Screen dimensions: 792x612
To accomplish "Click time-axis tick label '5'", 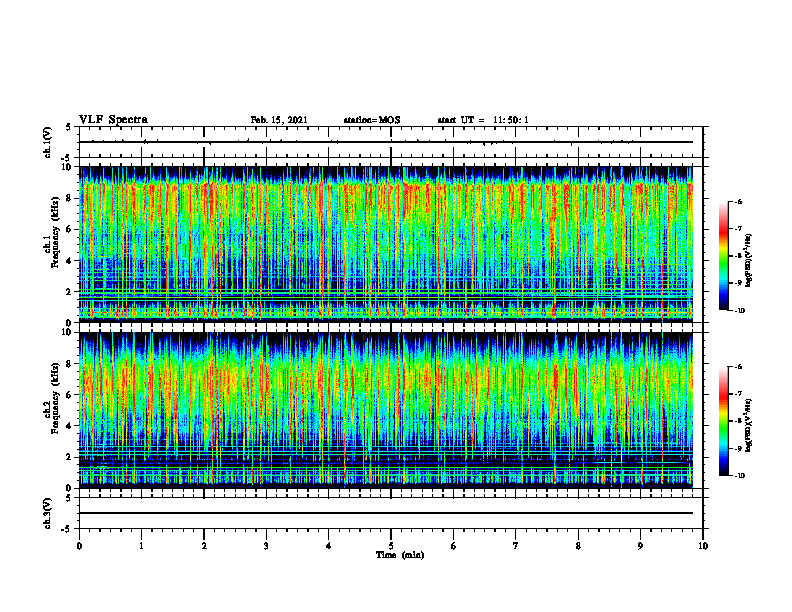I will (x=391, y=546).
